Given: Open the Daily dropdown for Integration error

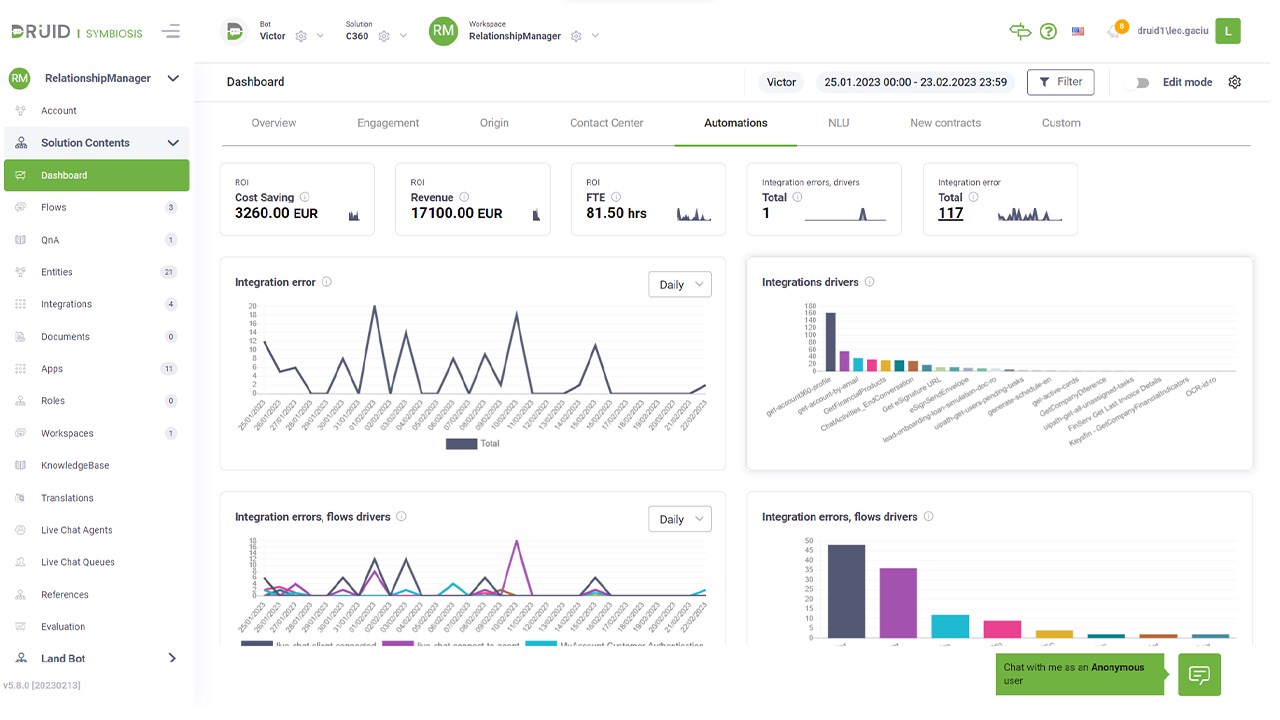Looking at the screenshot, I should 680,284.
